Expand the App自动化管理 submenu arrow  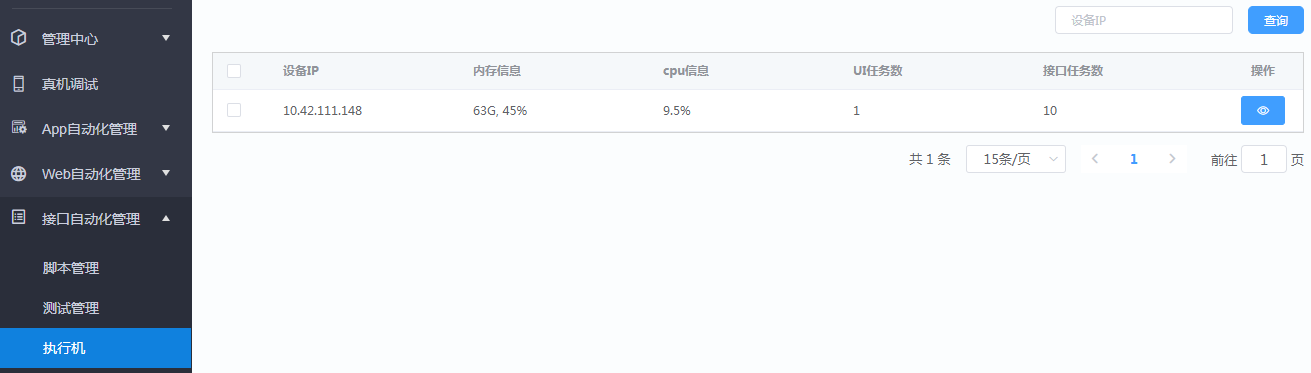[x=166, y=128]
